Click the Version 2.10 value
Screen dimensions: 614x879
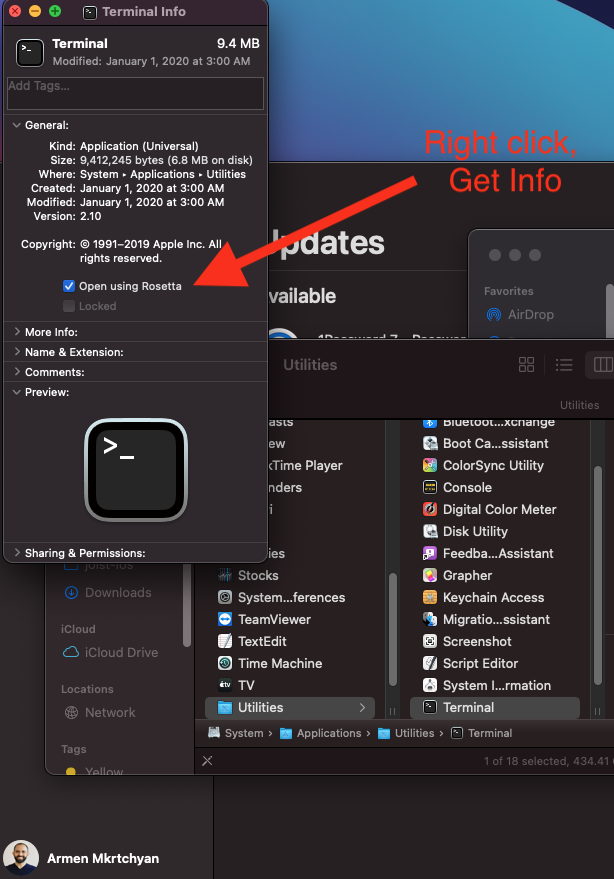click(x=90, y=216)
